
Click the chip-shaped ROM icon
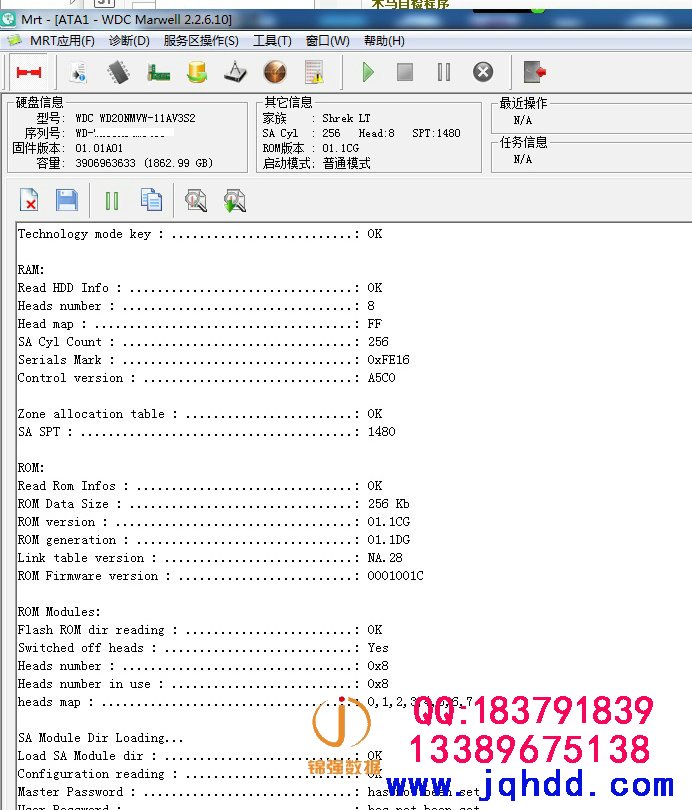(x=119, y=72)
